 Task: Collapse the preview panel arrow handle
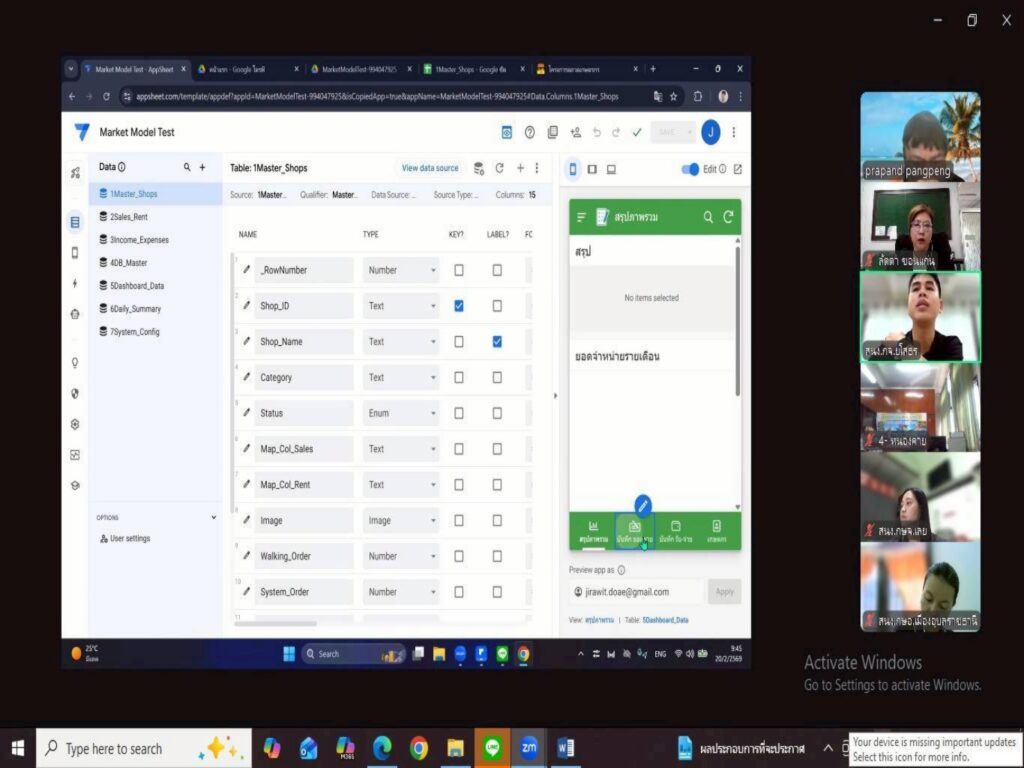click(x=555, y=396)
